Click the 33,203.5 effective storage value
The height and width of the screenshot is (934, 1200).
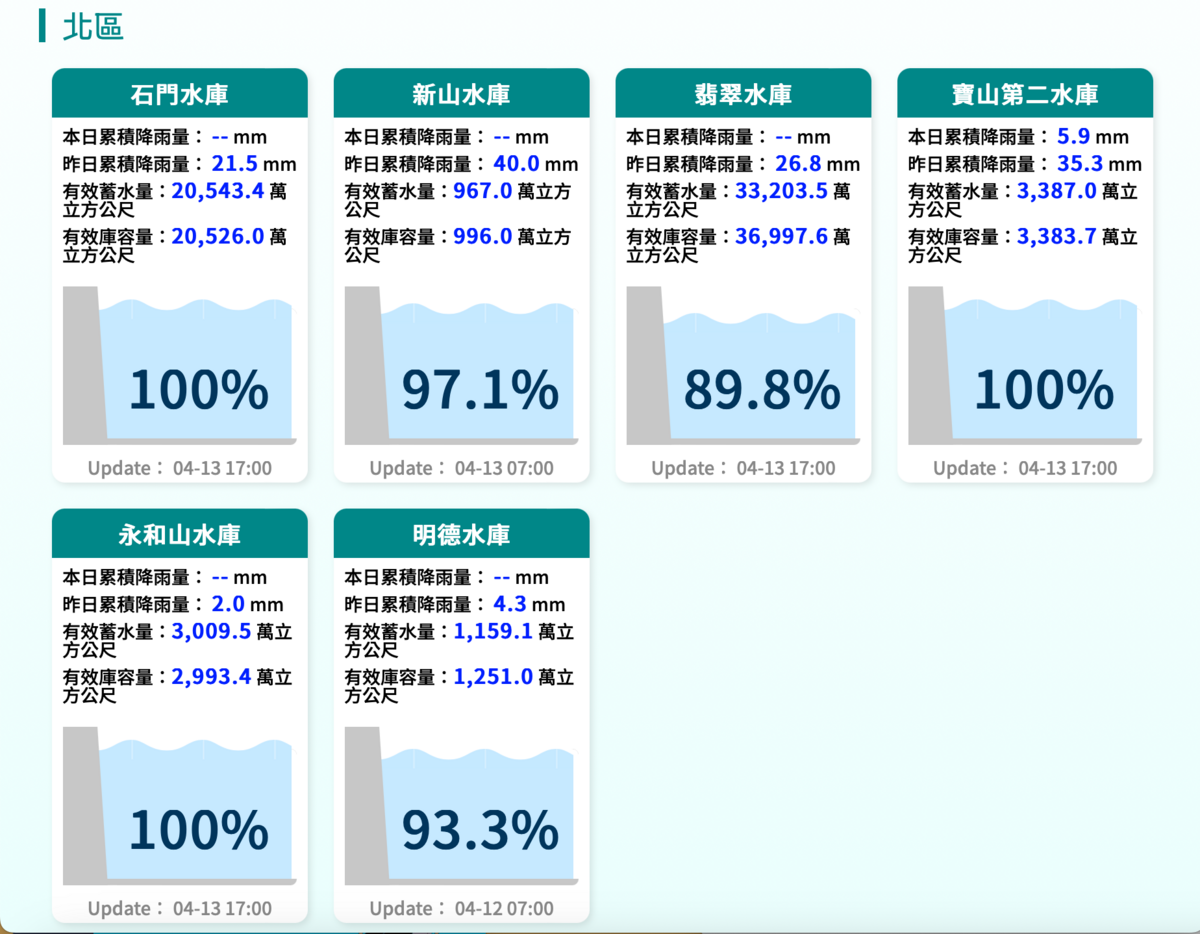[x=782, y=191]
